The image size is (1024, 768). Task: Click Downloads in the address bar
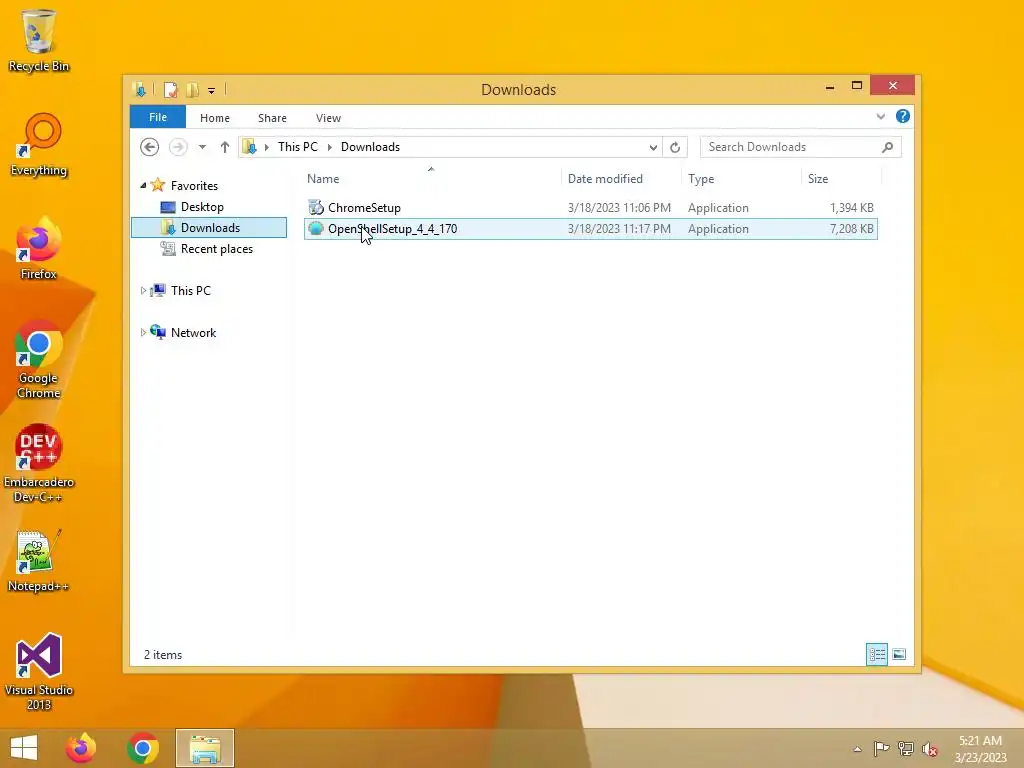(x=370, y=147)
